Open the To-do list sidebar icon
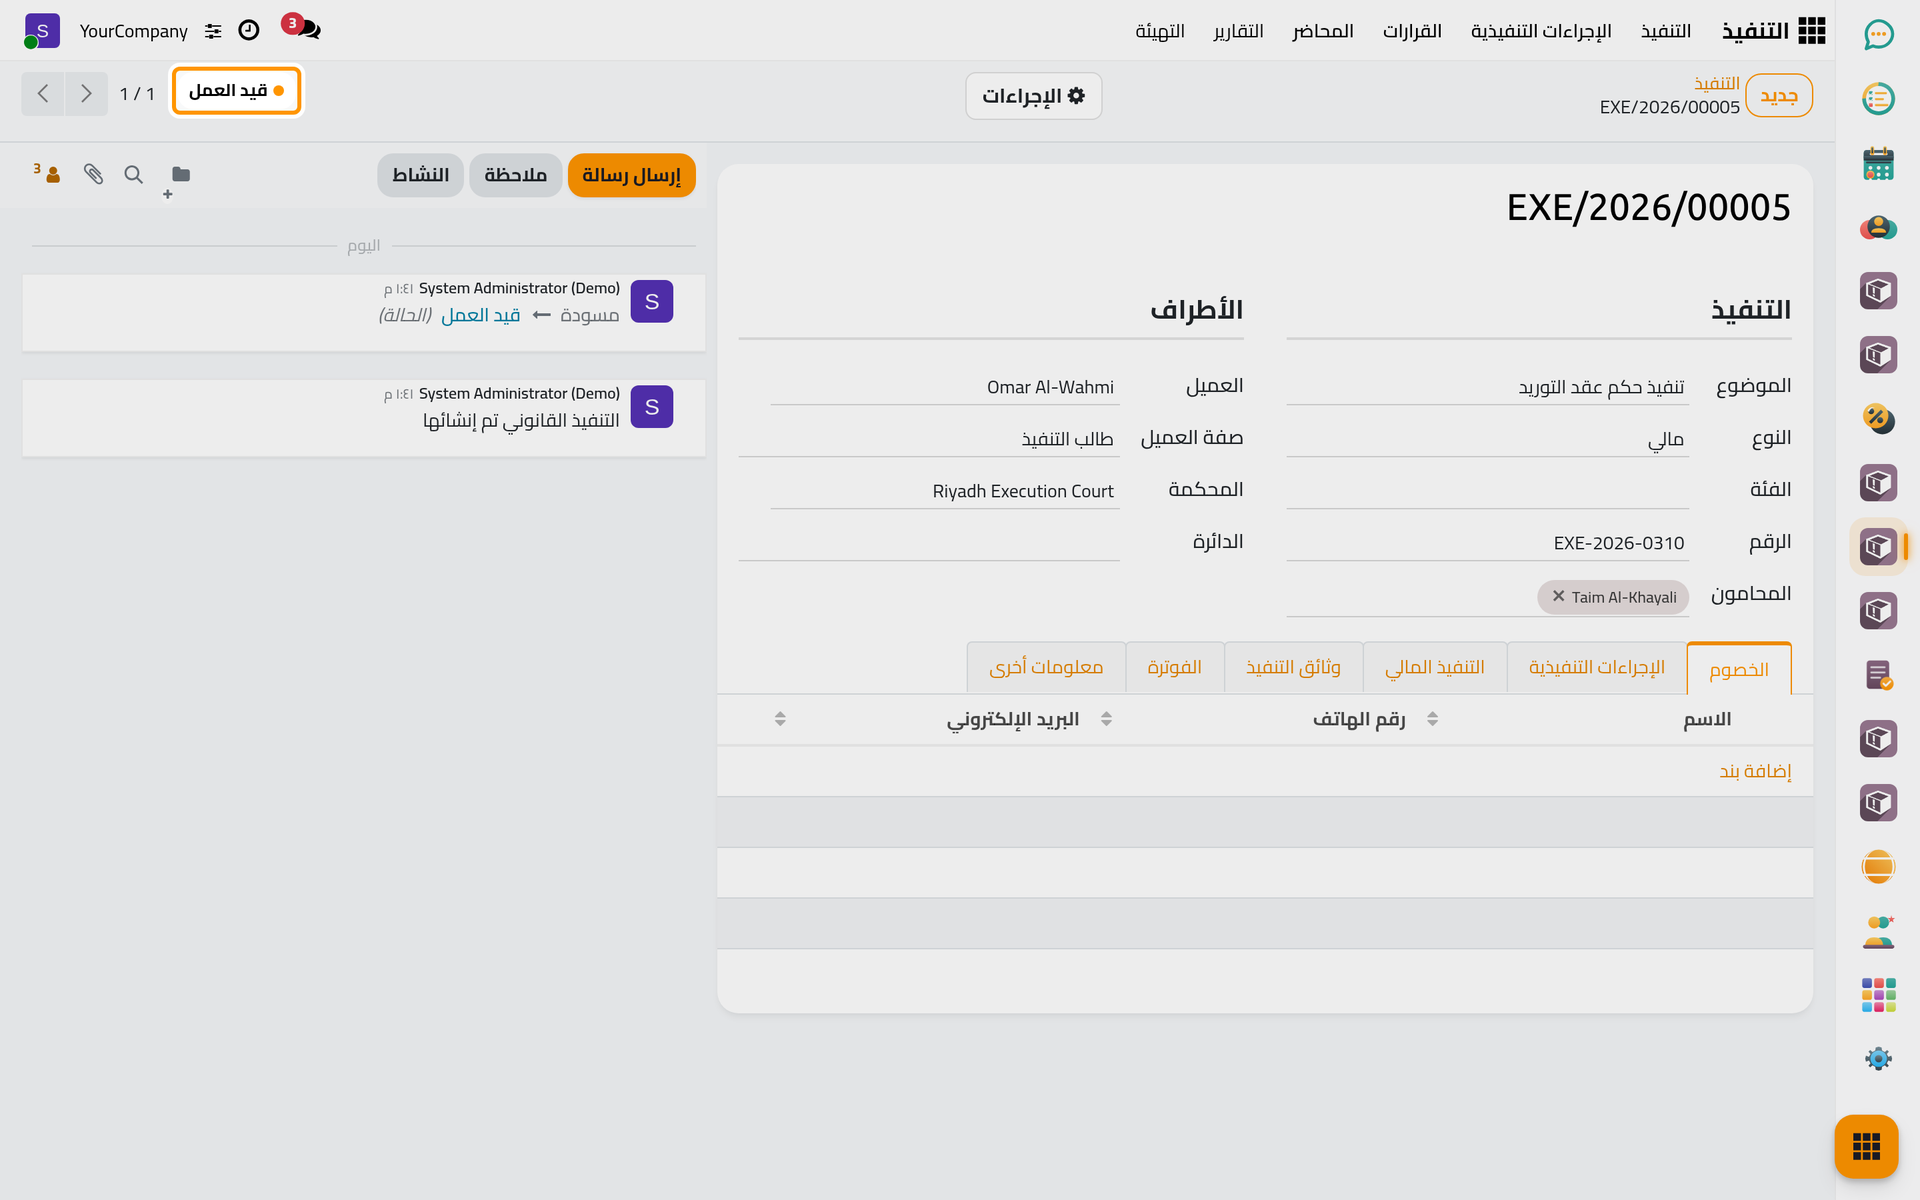The image size is (1920, 1200). [x=1878, y=99]
